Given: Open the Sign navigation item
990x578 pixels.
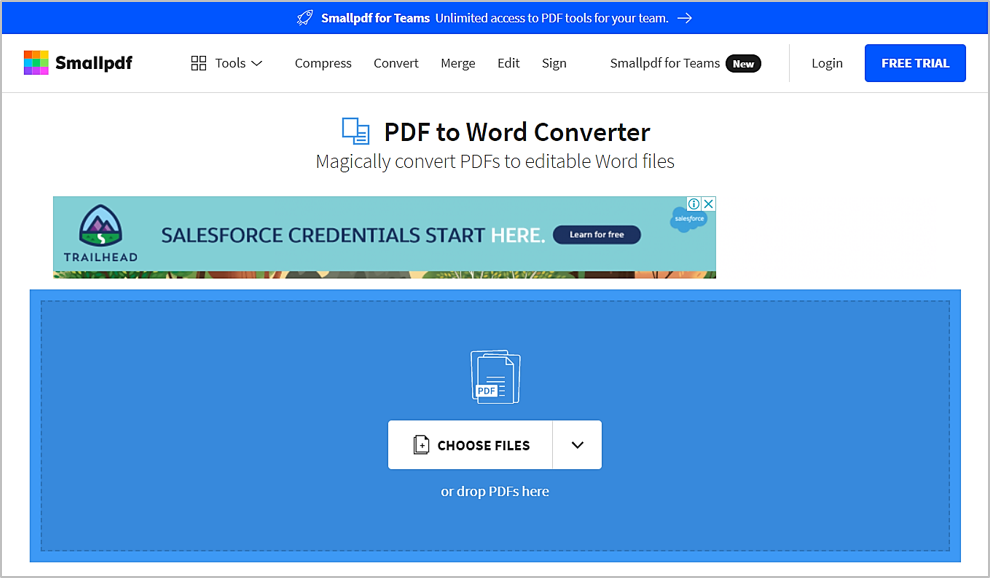Looking at the screenshot, I should point(554,63).
